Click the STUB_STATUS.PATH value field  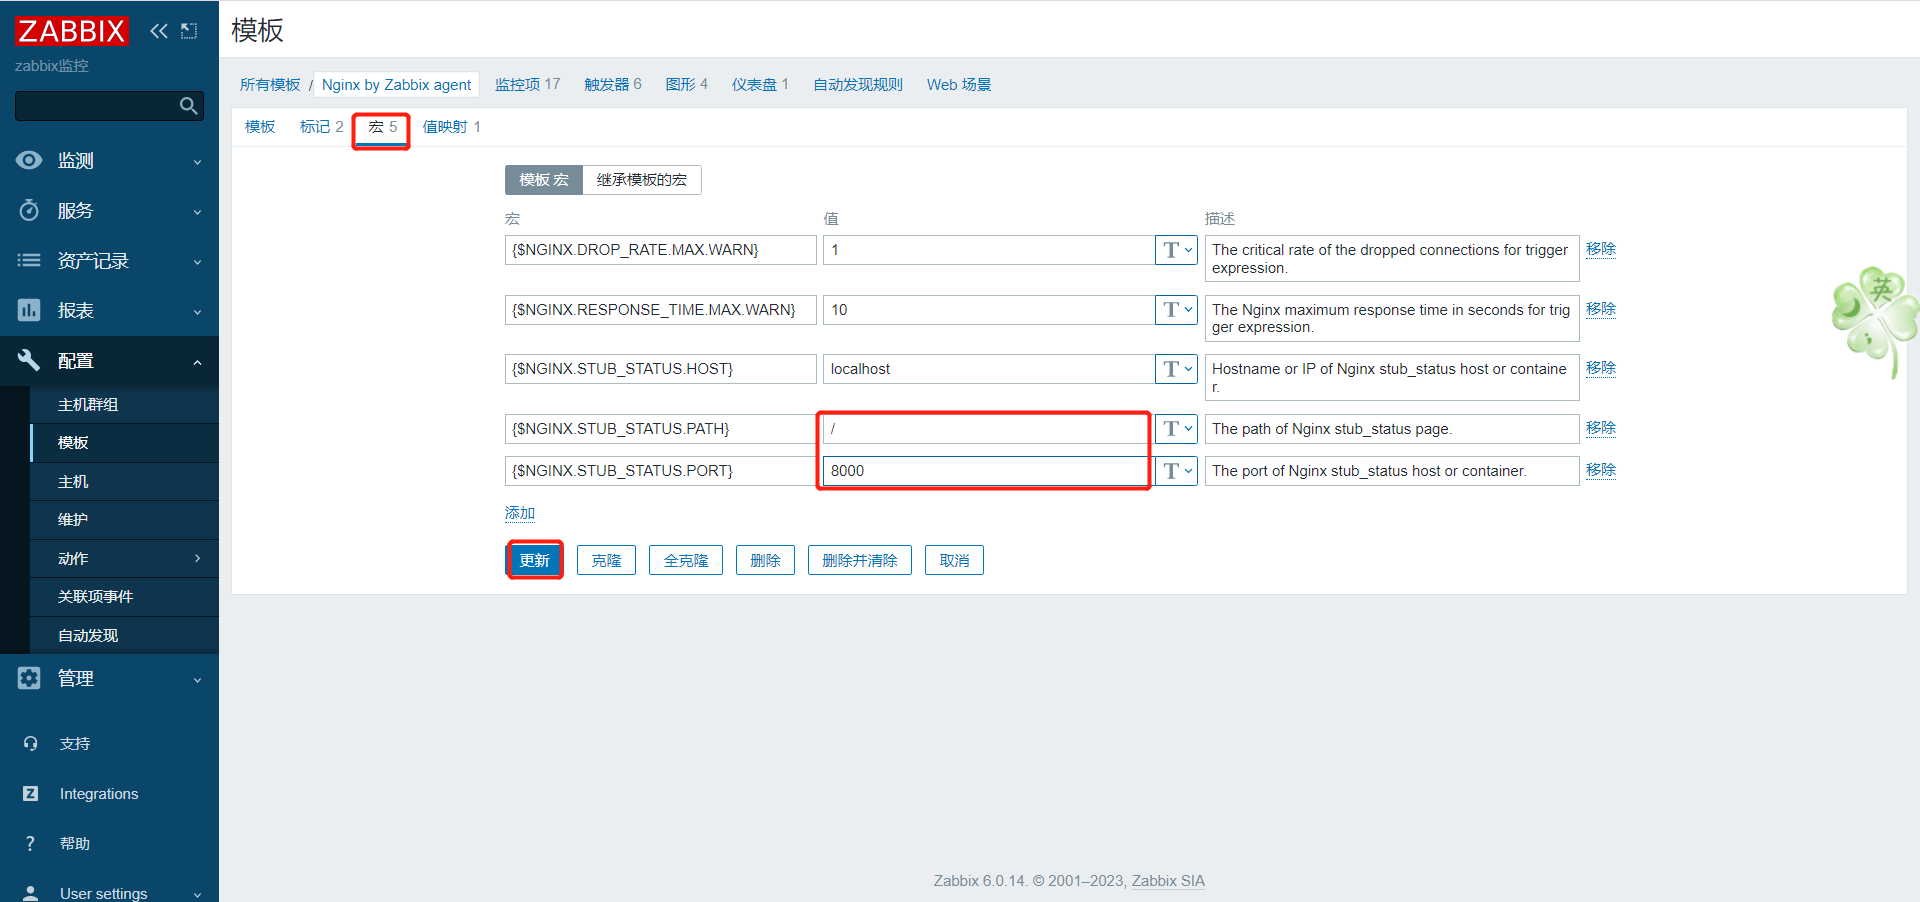989,429
